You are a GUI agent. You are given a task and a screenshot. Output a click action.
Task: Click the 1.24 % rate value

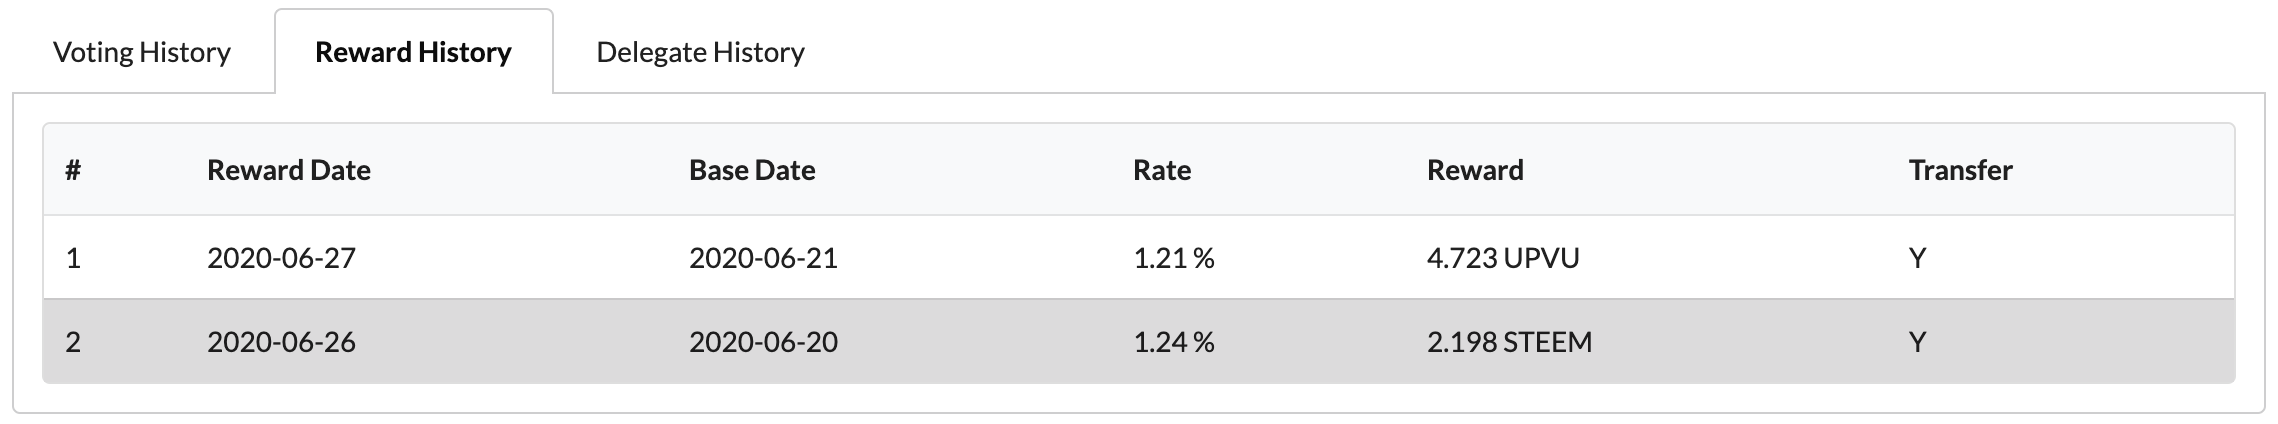pos(1173,342)
